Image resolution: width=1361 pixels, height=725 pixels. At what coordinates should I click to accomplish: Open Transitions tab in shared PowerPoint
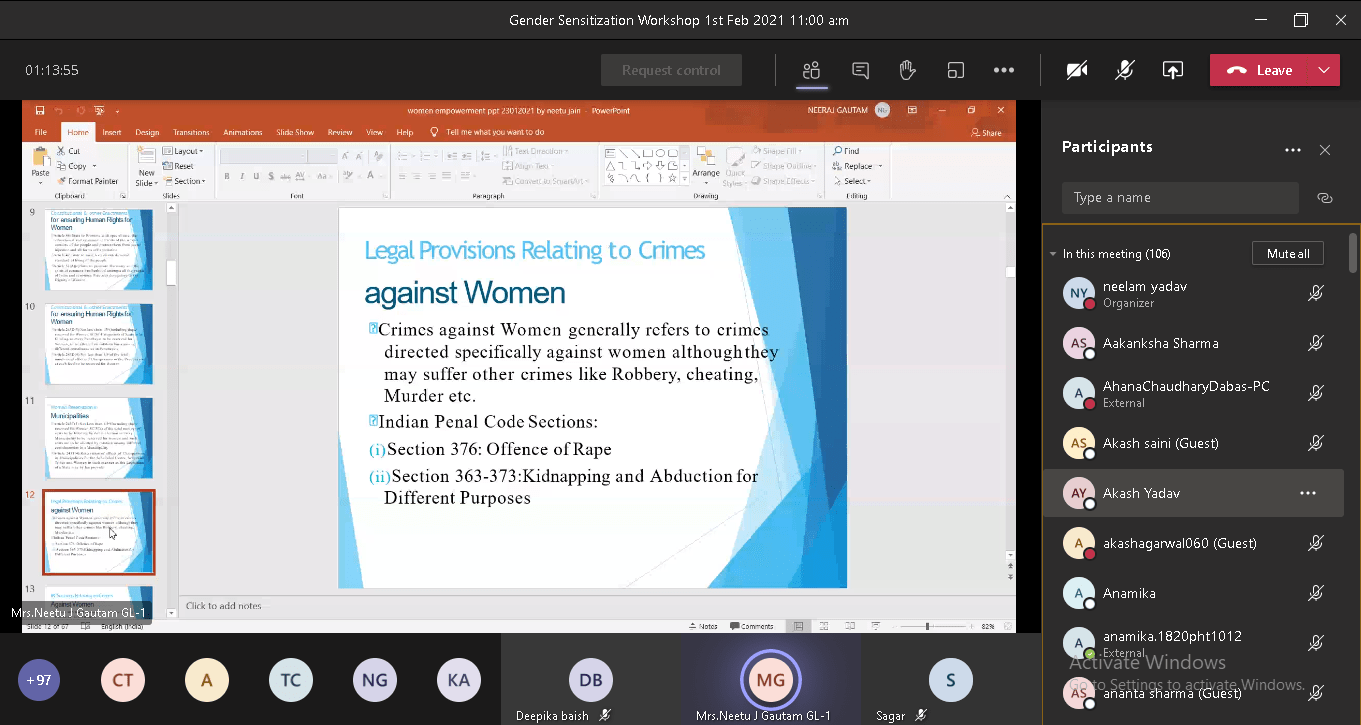(x=191, y=132)
